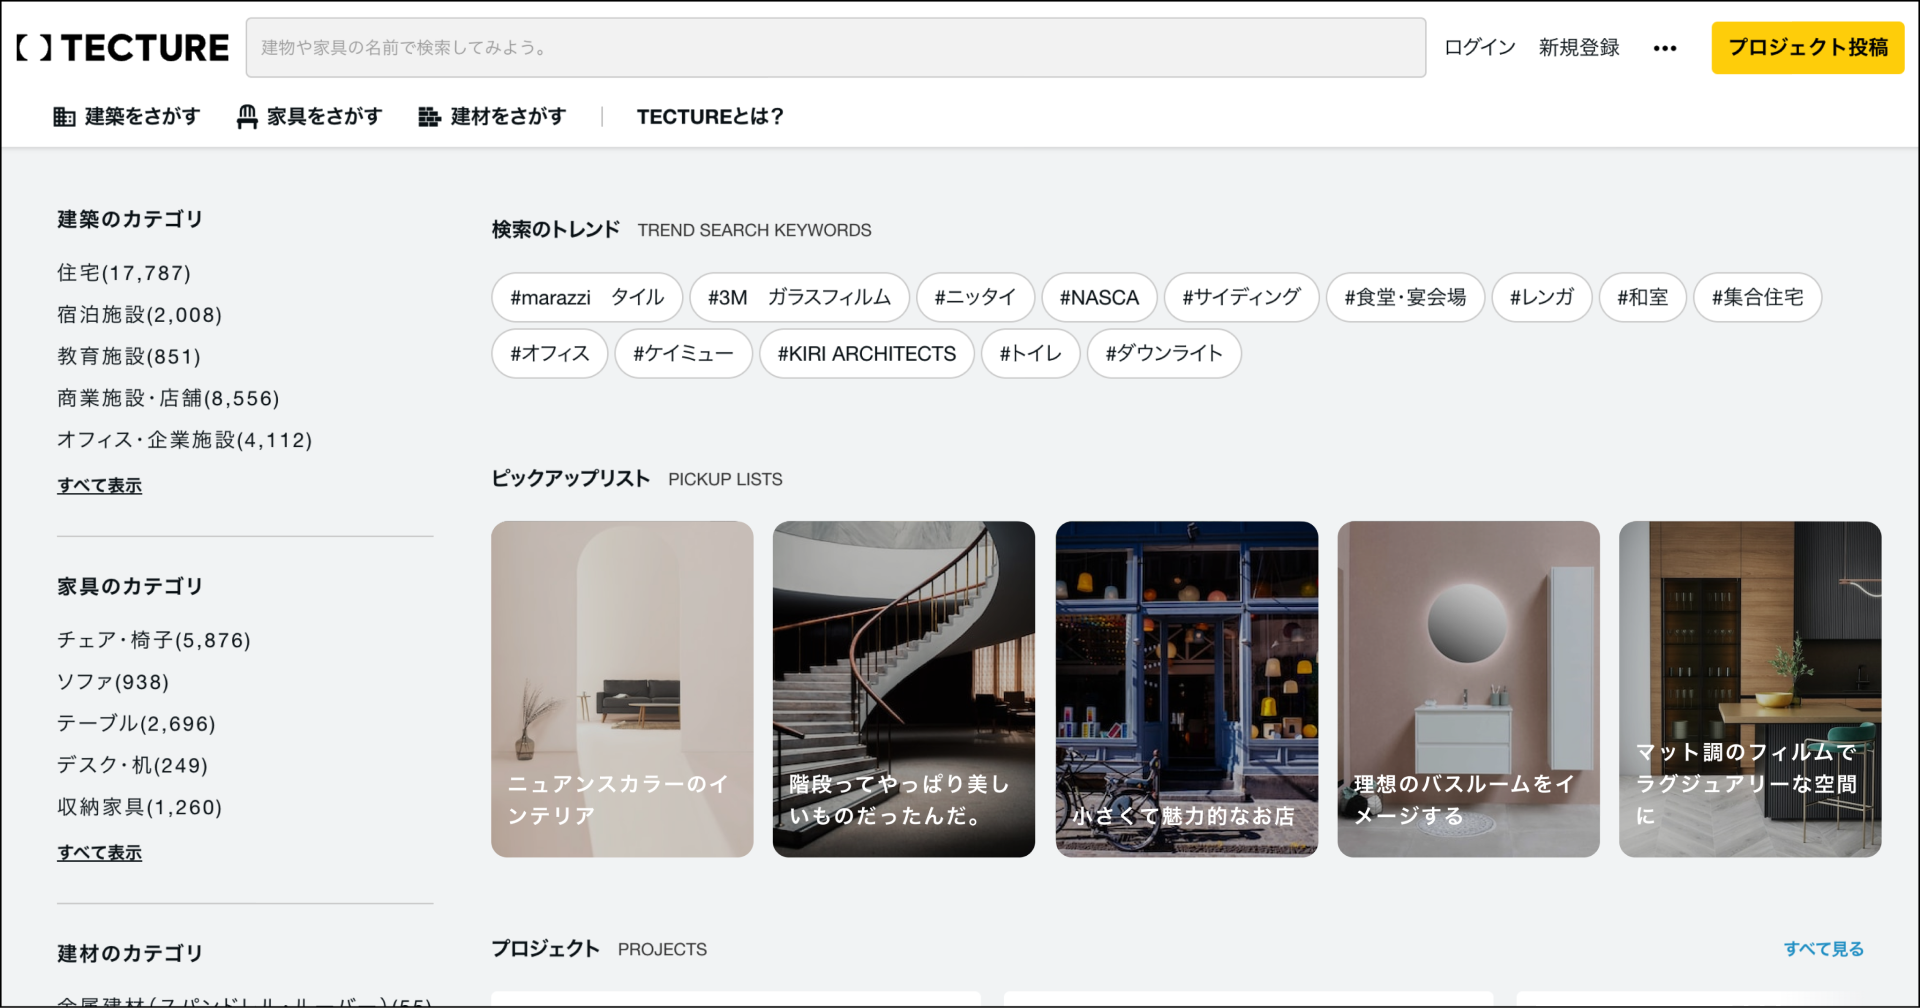Open the 小さくて魅力的なお店 pickup thumbnail
Screen dimensions: 1920x1008
point(1186,689)
